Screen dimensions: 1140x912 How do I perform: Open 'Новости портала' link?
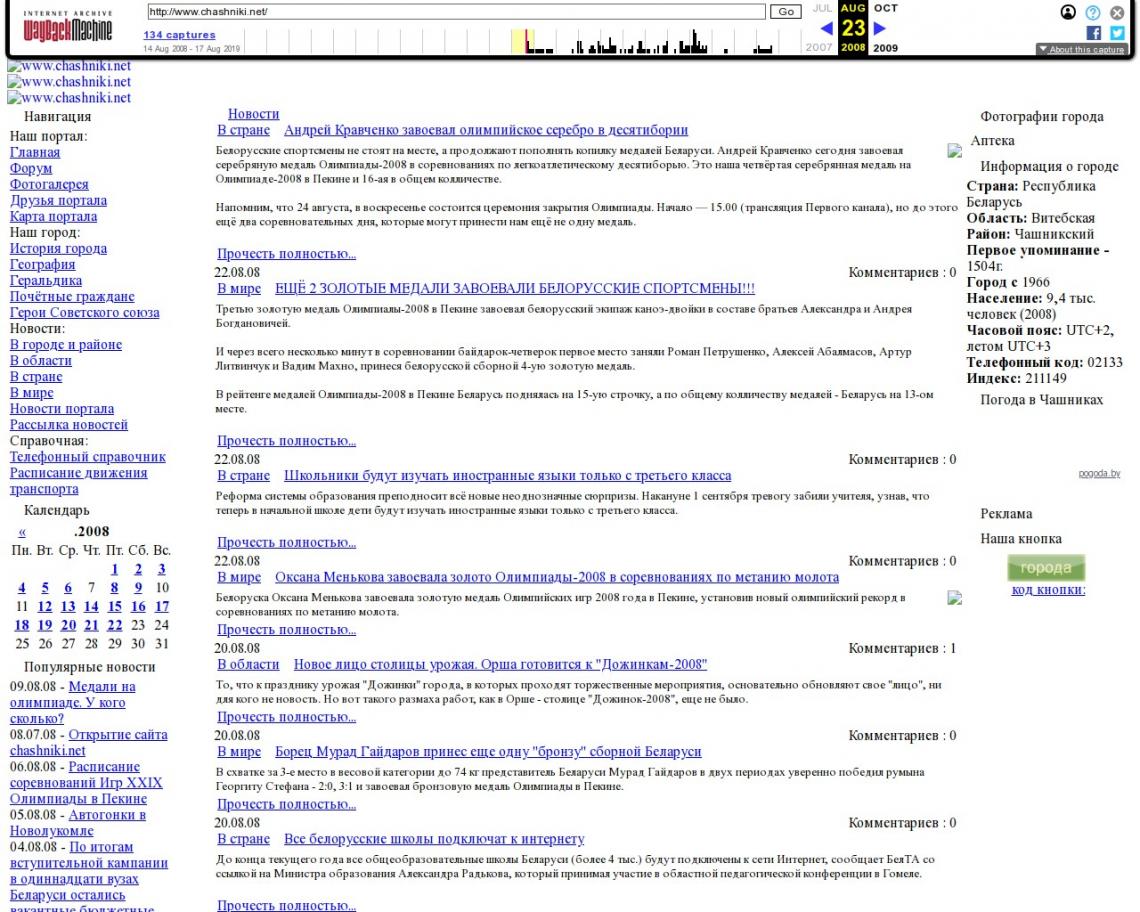pos(62,408)
